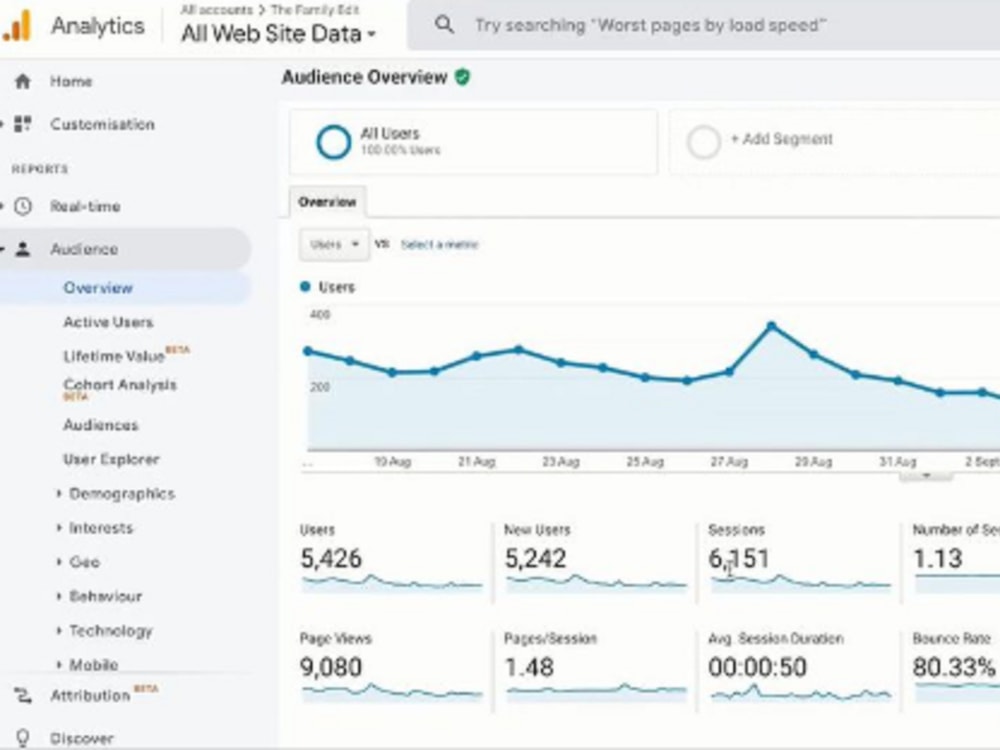Open Customisation menu
Screen dimensions: 1000x750
(102, 124)
